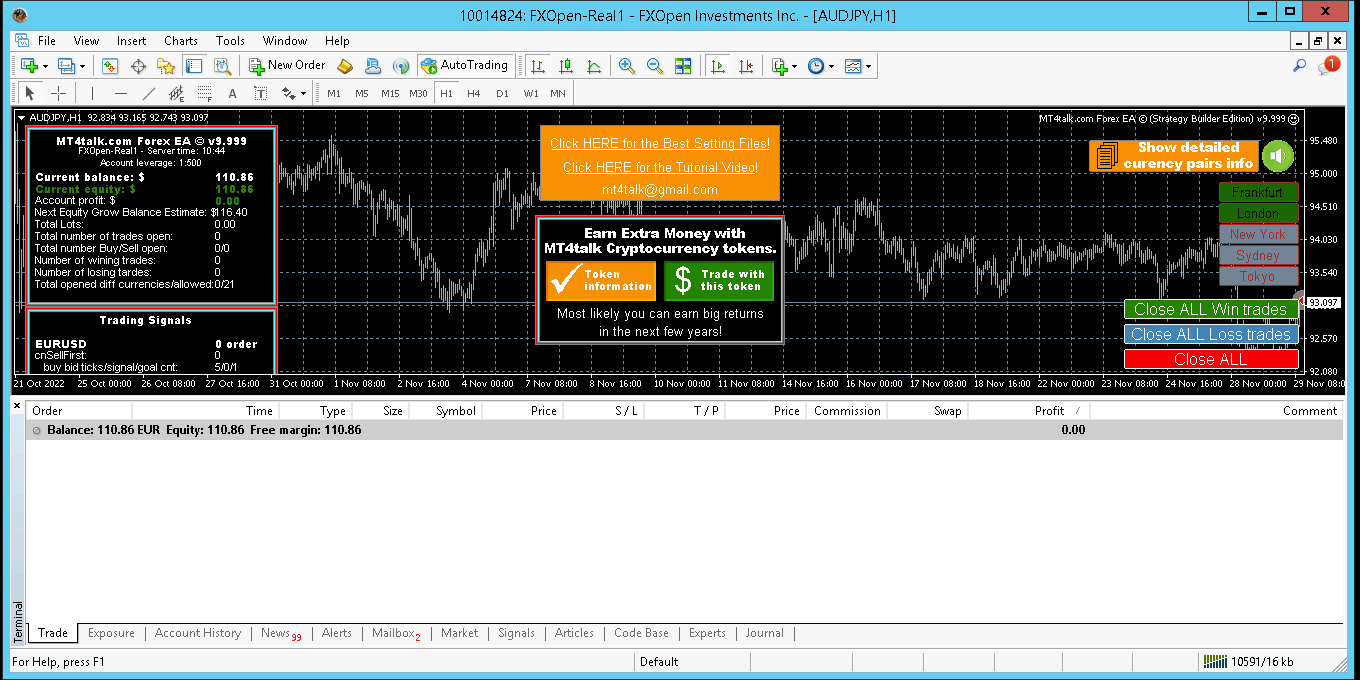Open a new chart window
The image size is (1360, 680).
coord(29,66)
